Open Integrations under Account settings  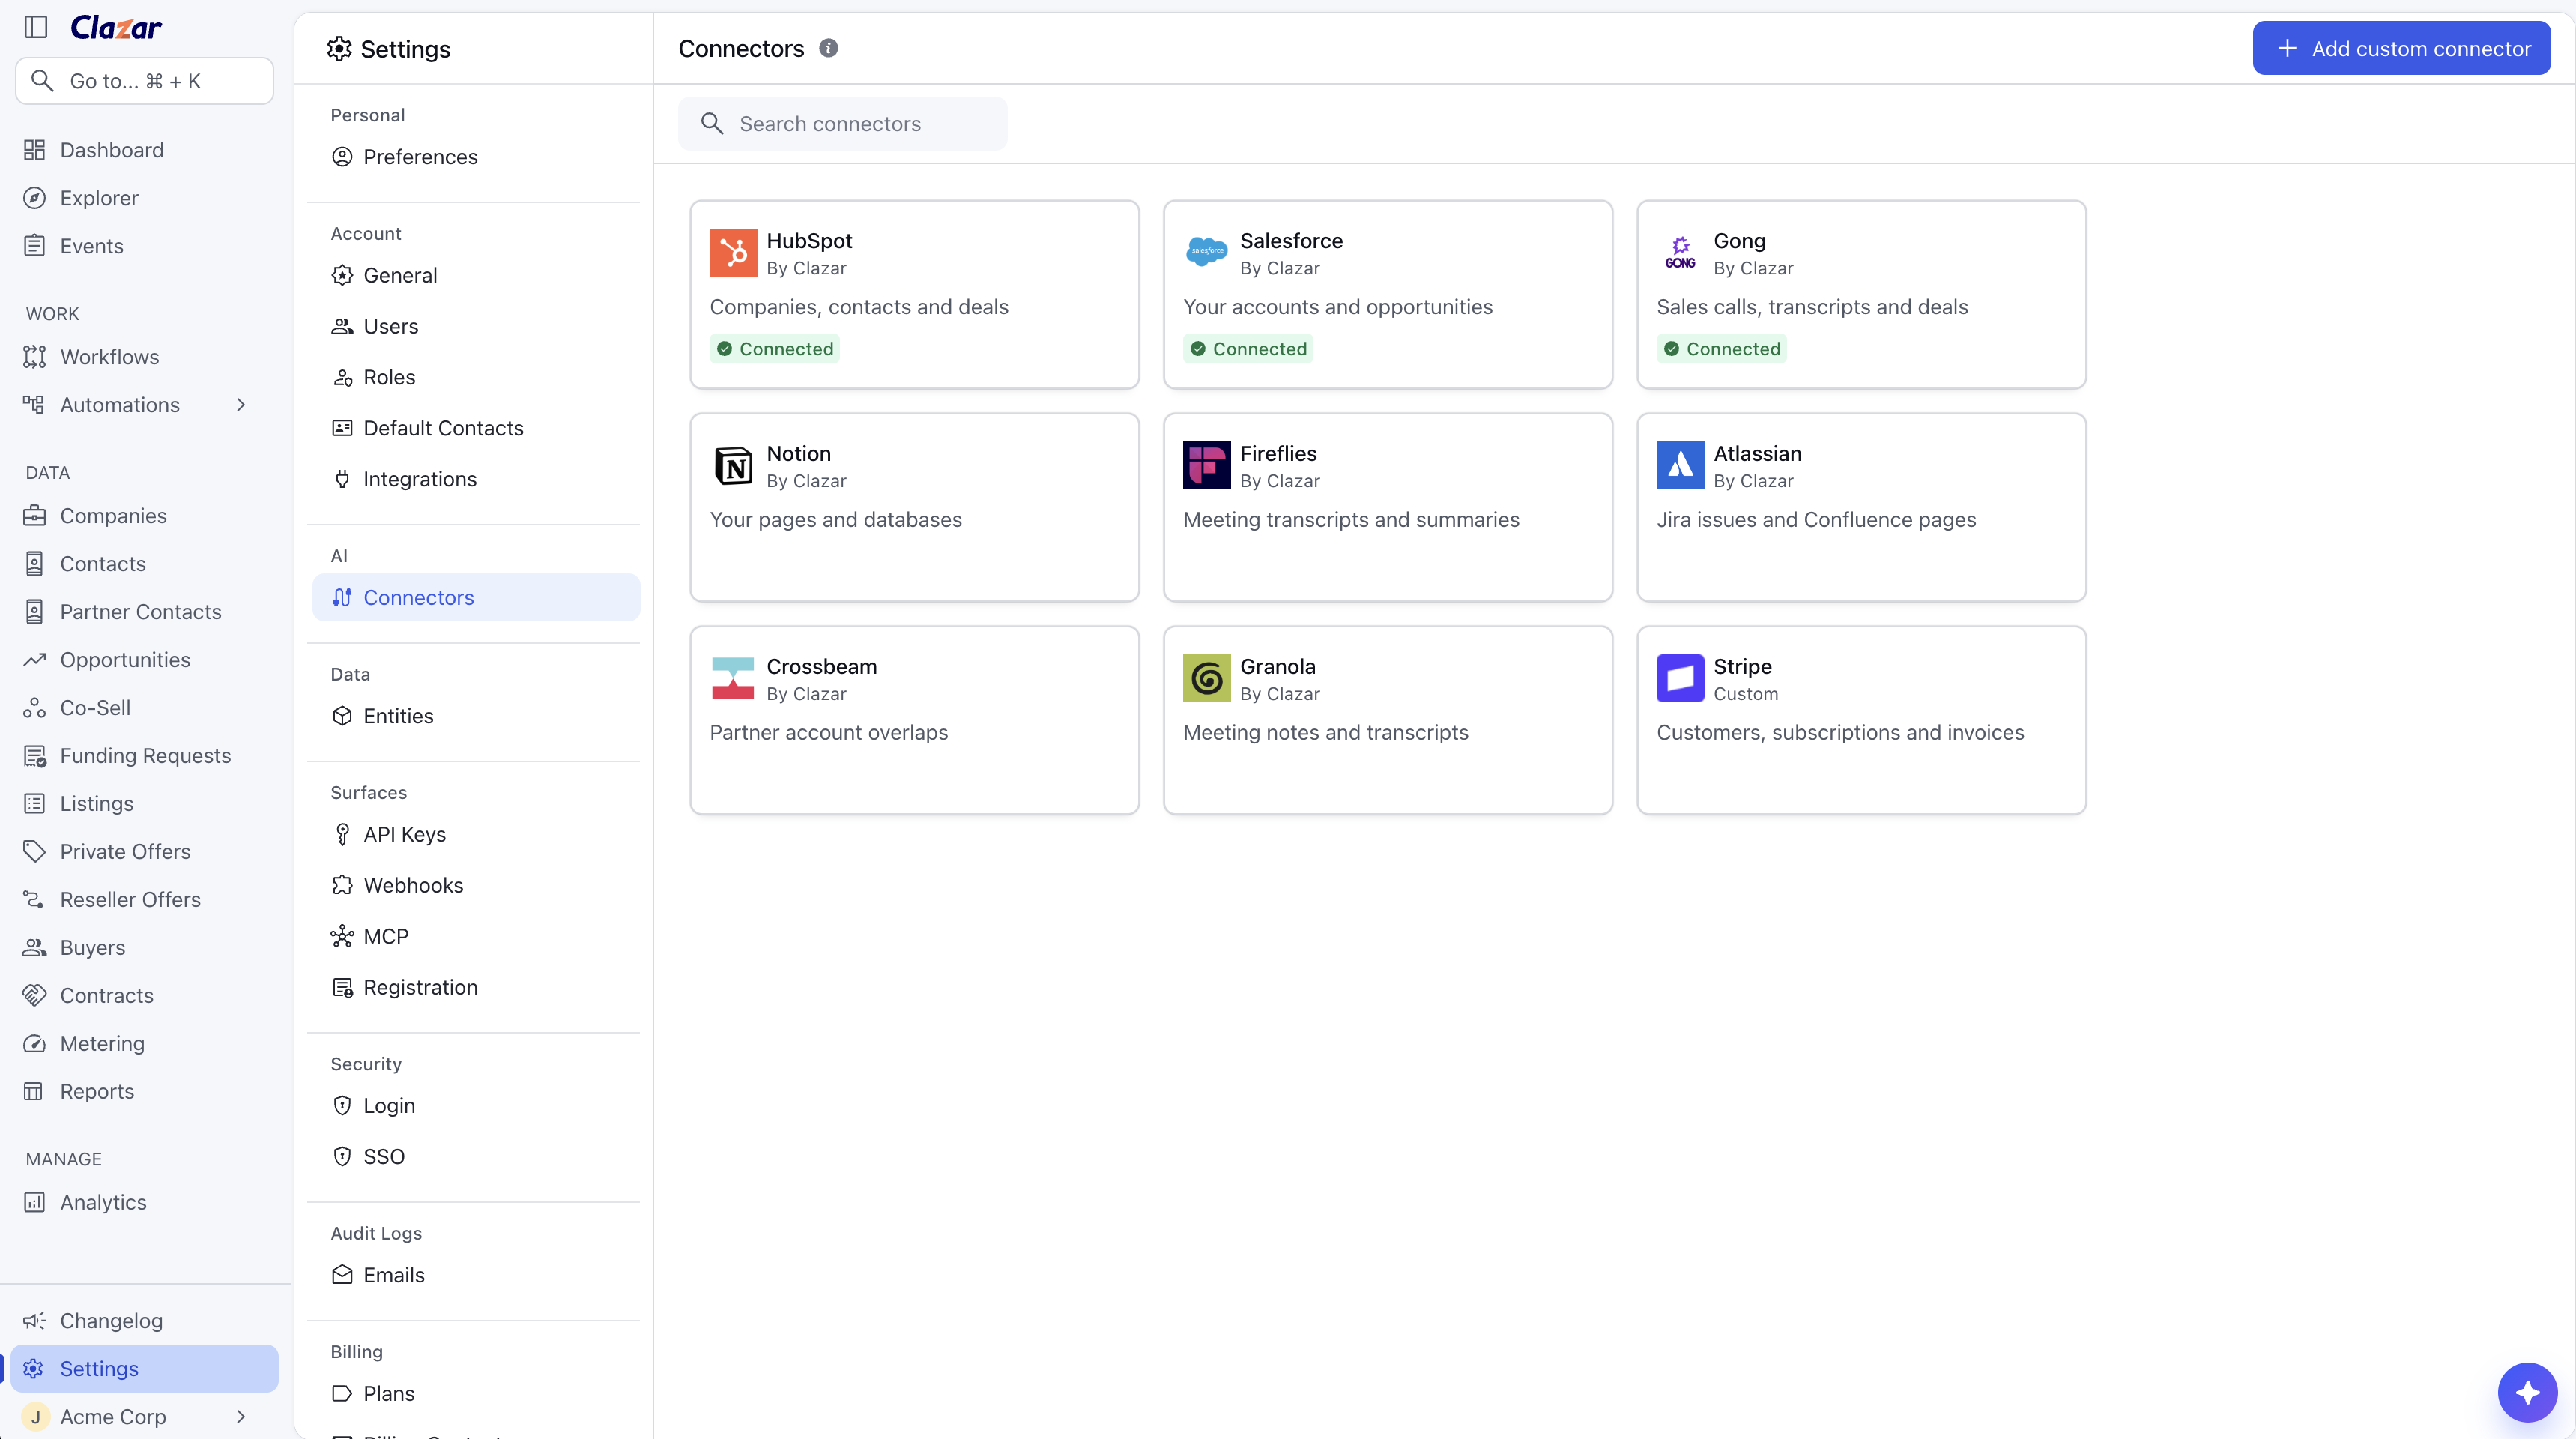tap(476, 479)
